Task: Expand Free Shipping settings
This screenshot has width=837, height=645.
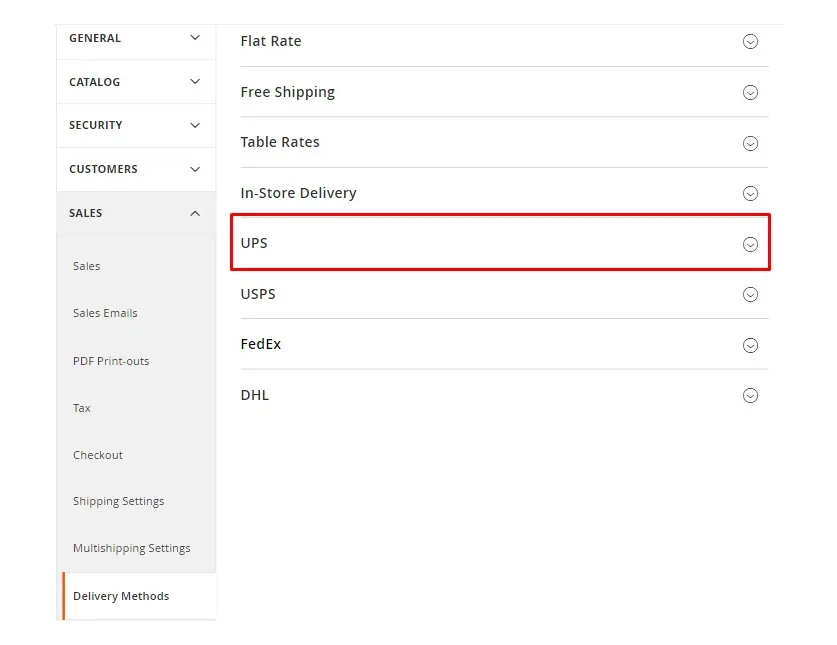Action: pos(750,92)
